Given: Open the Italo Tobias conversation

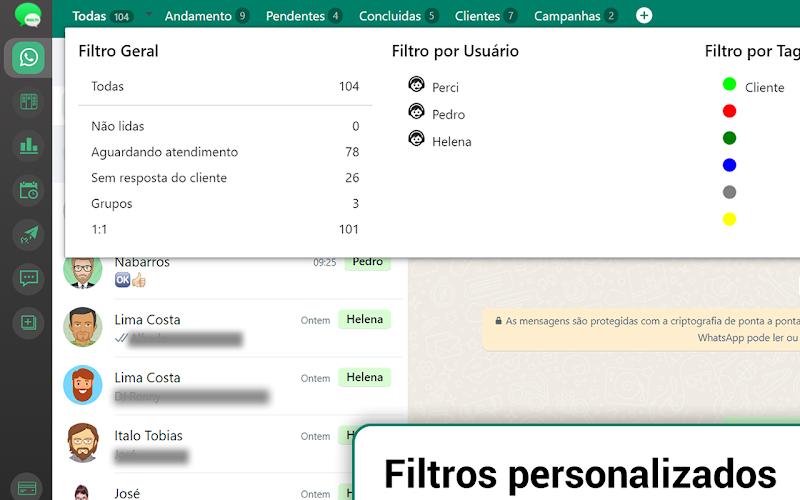Looking at the screenshot, I should click(x=204, y=444).
